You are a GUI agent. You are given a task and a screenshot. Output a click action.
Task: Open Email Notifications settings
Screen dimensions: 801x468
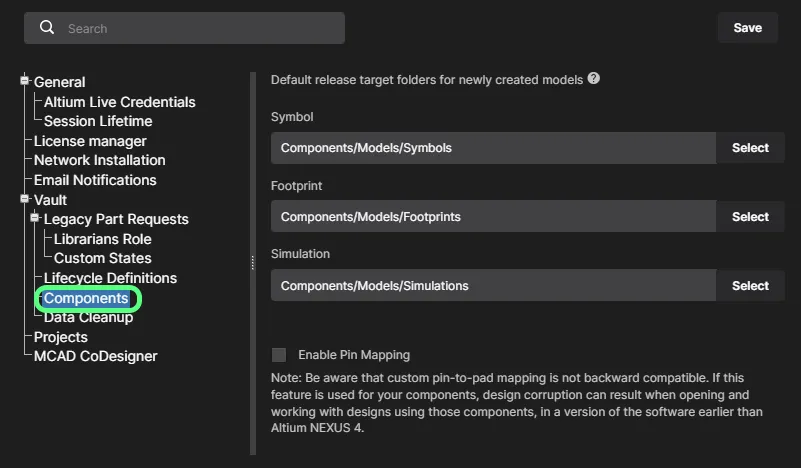point(95,180)
